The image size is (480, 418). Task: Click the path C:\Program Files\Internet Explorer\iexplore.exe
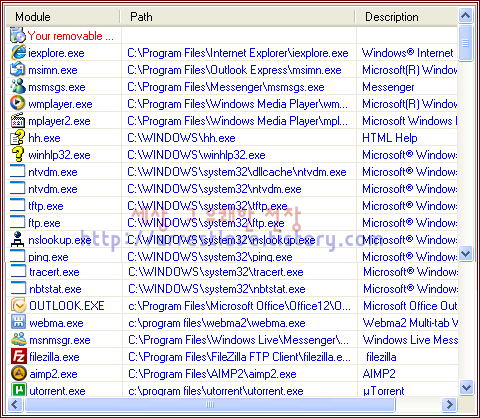(x=238, y=53)
